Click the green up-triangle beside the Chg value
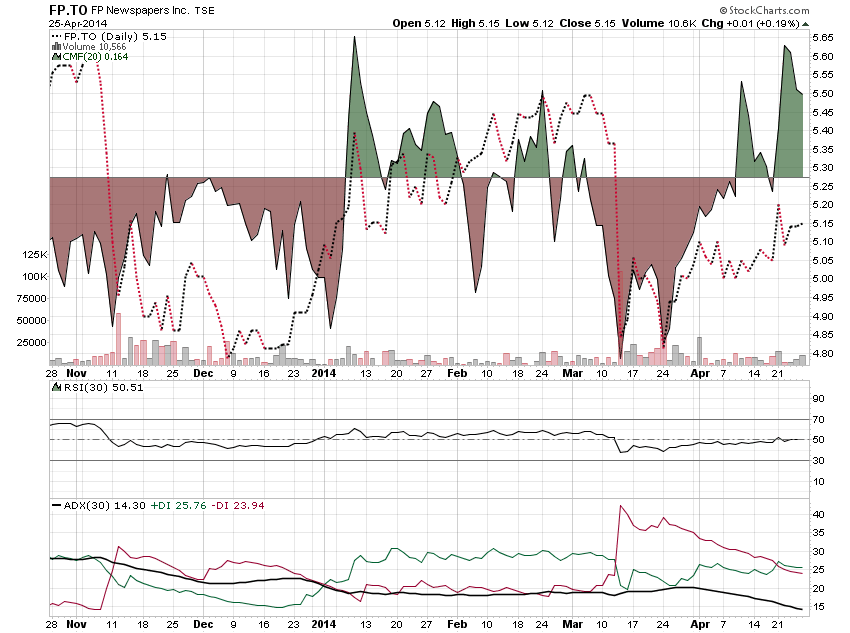The height and width of the screenshot is (633, 850). [806, 24]
